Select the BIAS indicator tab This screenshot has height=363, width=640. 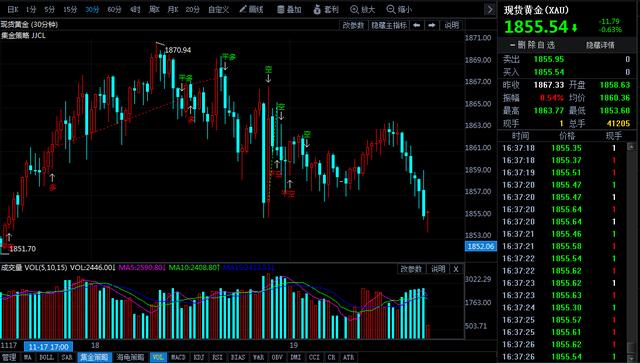click(x=238, y=357)
